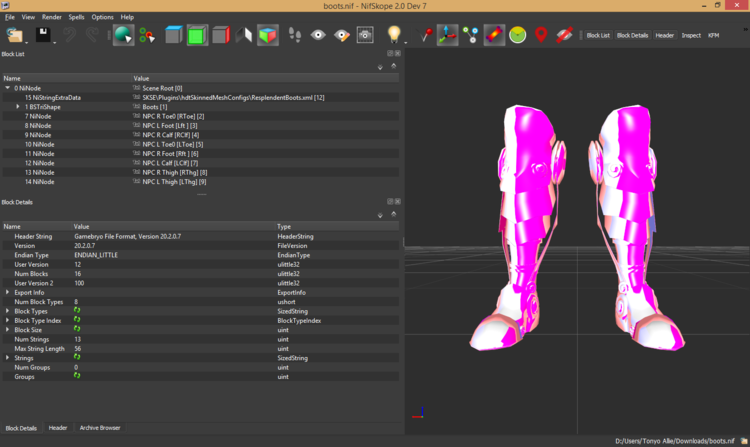The height and width of the screenshot is (447, 750).
Task: Click the folder icon in status bar
Action: (x=744, y=441)
